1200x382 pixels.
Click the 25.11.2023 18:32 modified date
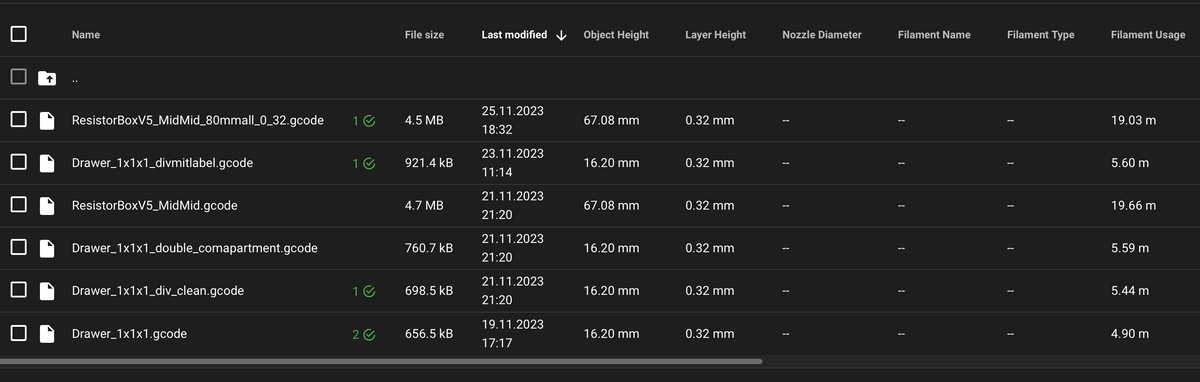click(513, 120)
